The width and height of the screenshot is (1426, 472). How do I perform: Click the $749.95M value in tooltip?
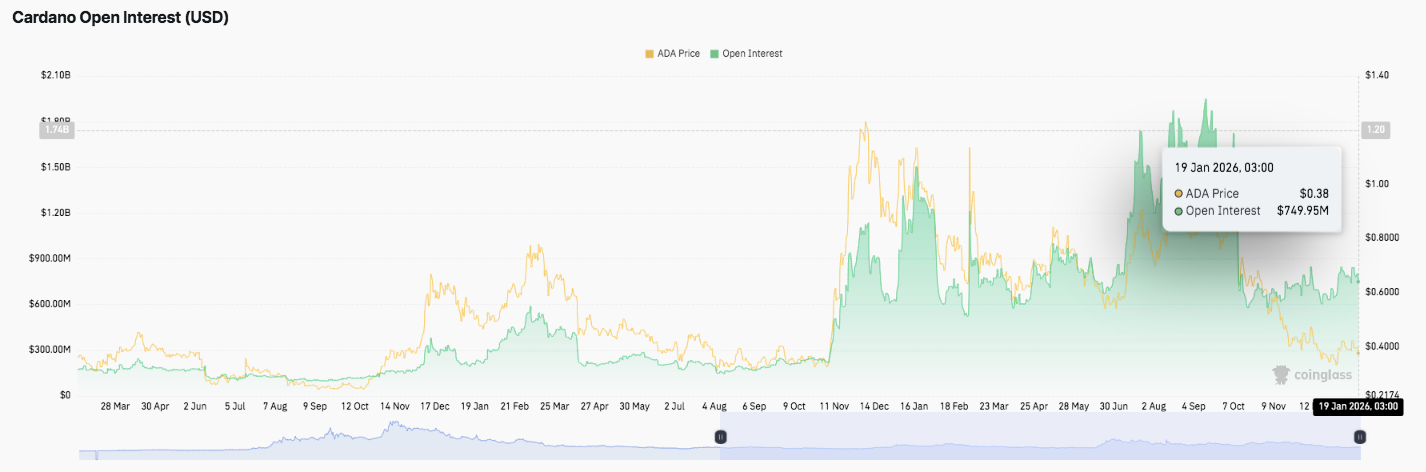pos(1302,211)
